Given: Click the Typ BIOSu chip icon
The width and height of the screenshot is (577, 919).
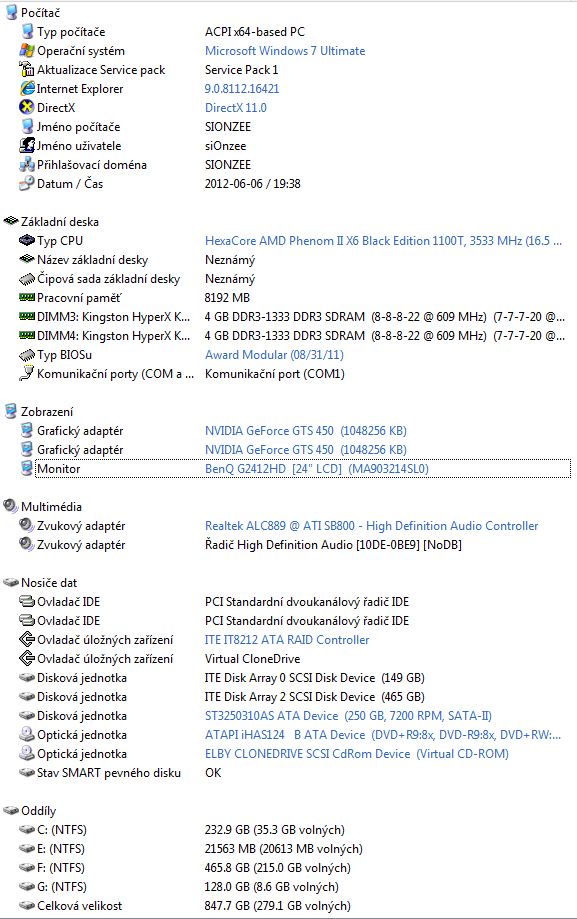Looking at the screenshot, I should [x=27, y=355].
